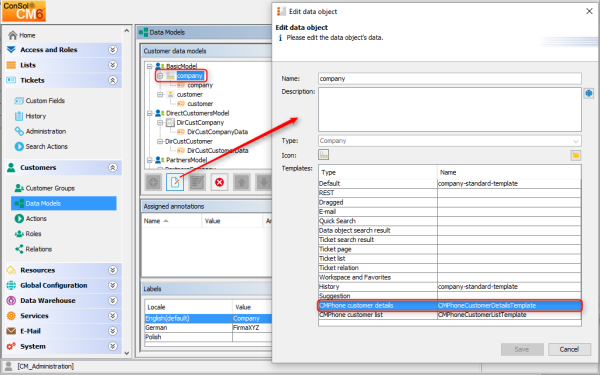Click the add data object plus icon
This screenshot has width=600, height=375.
153,182
